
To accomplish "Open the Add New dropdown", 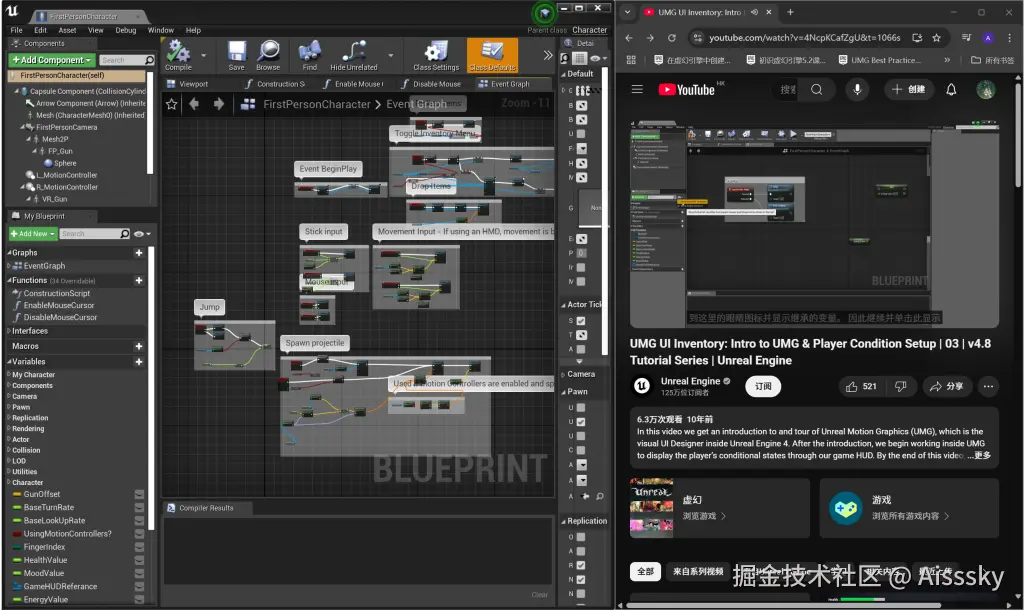I will 33,234.
